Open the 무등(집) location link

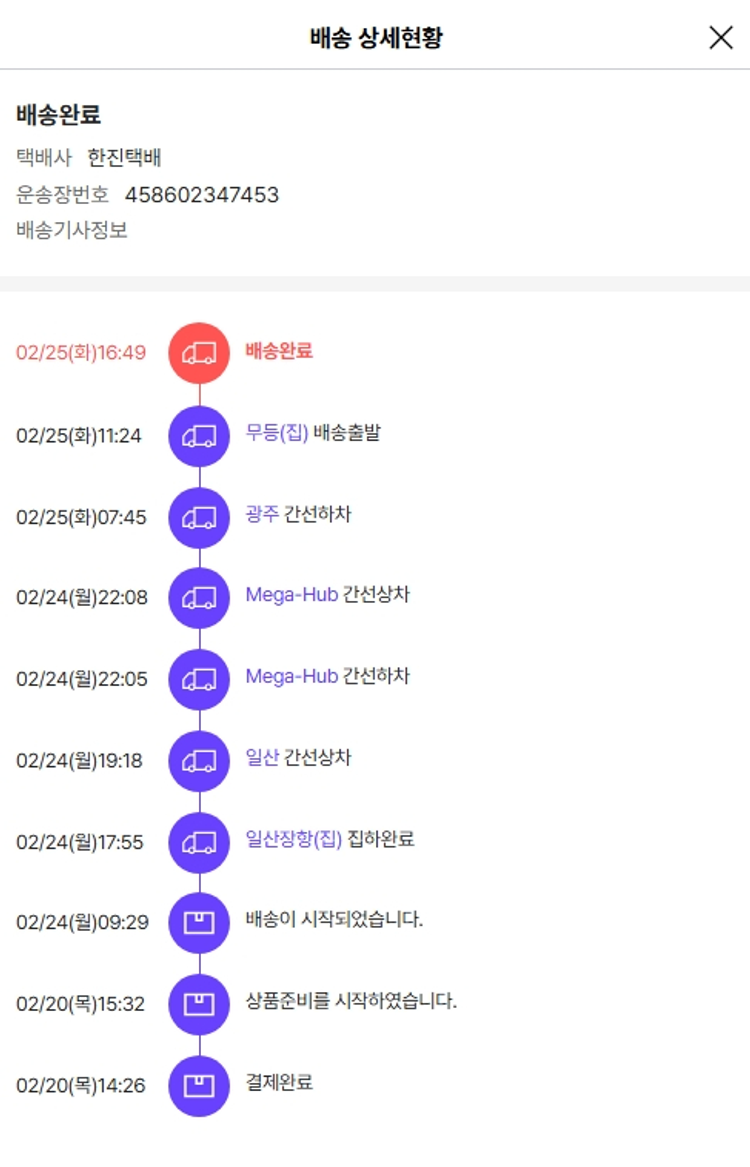[277, 434]
